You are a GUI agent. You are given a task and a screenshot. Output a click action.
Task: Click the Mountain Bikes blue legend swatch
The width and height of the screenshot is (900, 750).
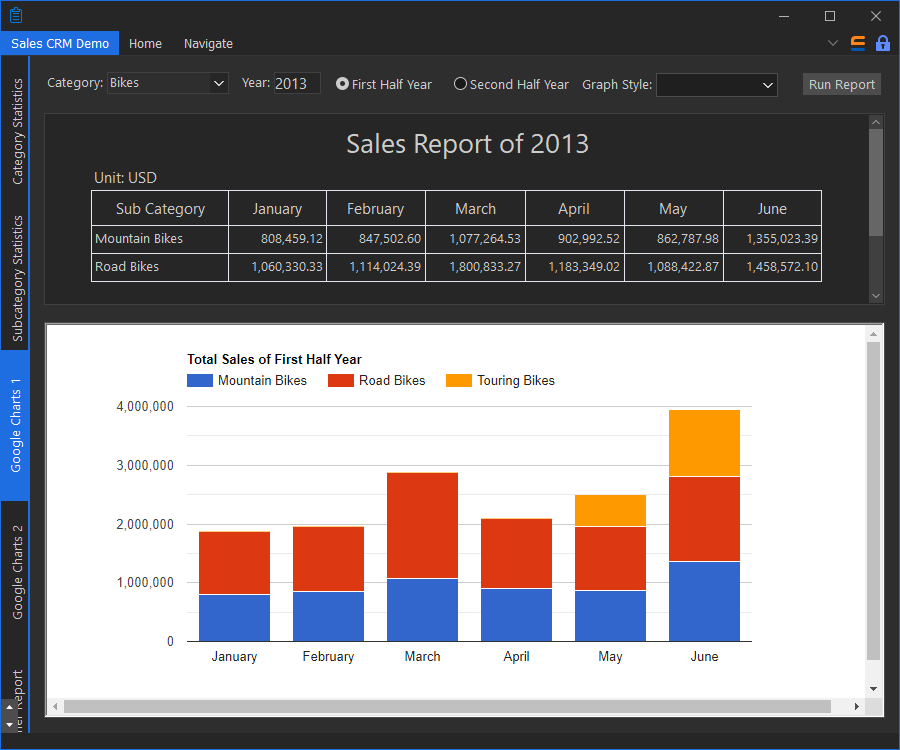(x=200, y=380)
